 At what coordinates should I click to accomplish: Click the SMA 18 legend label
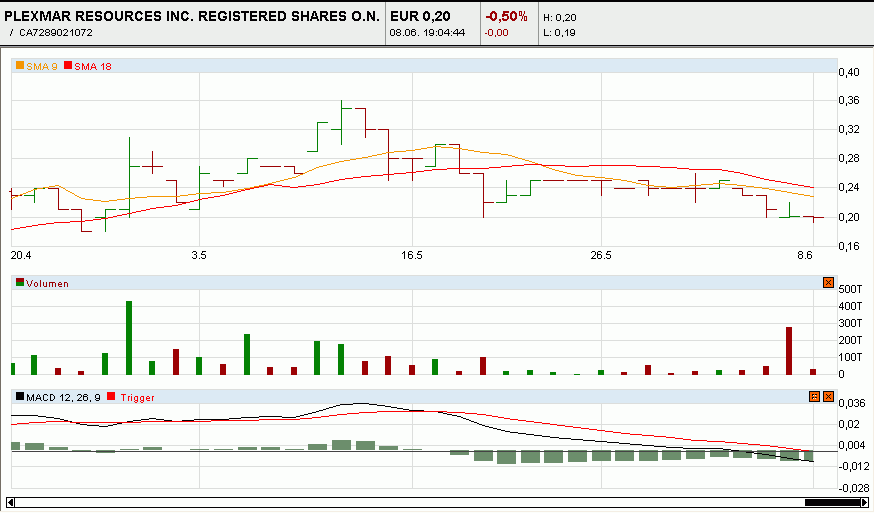92,67
